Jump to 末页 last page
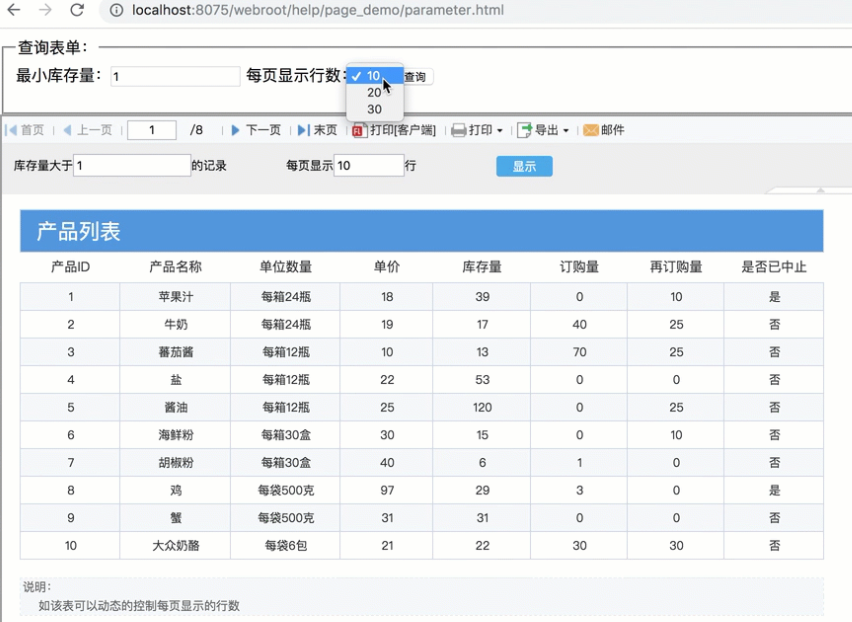Screen dimensions: 852x622 [x=317, y=130]
